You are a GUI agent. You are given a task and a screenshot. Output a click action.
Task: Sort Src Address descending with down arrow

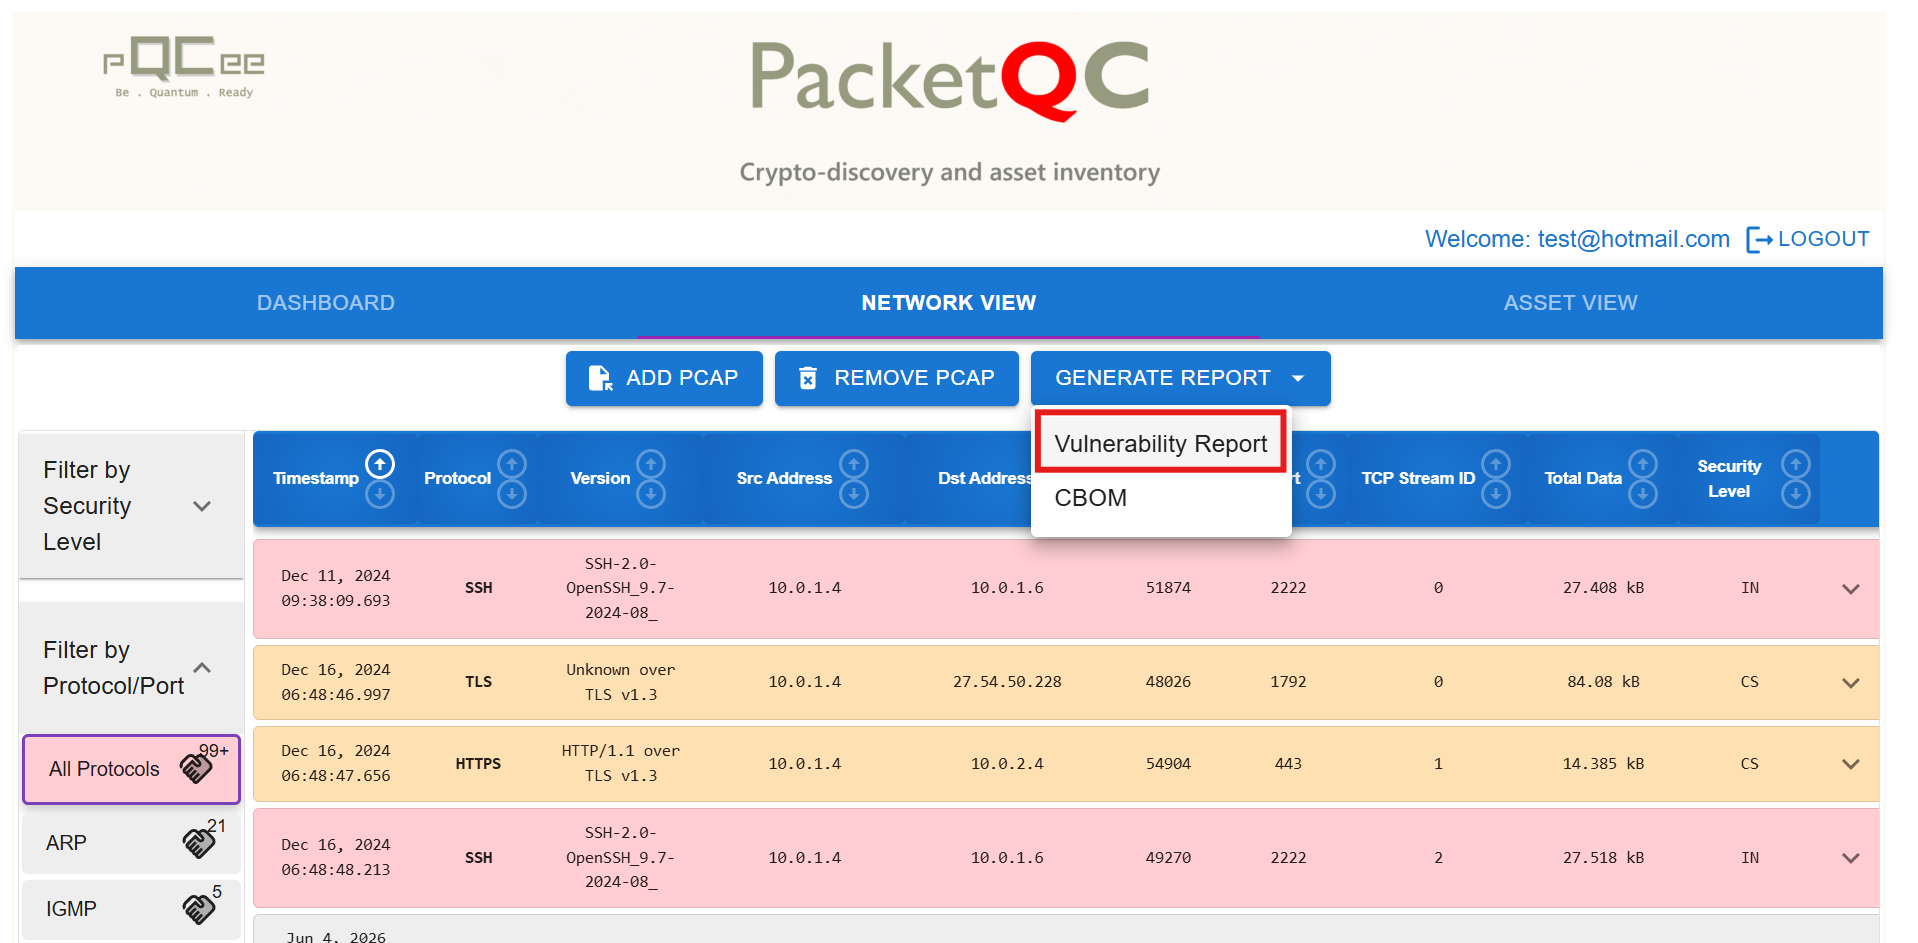click(854, 494)
